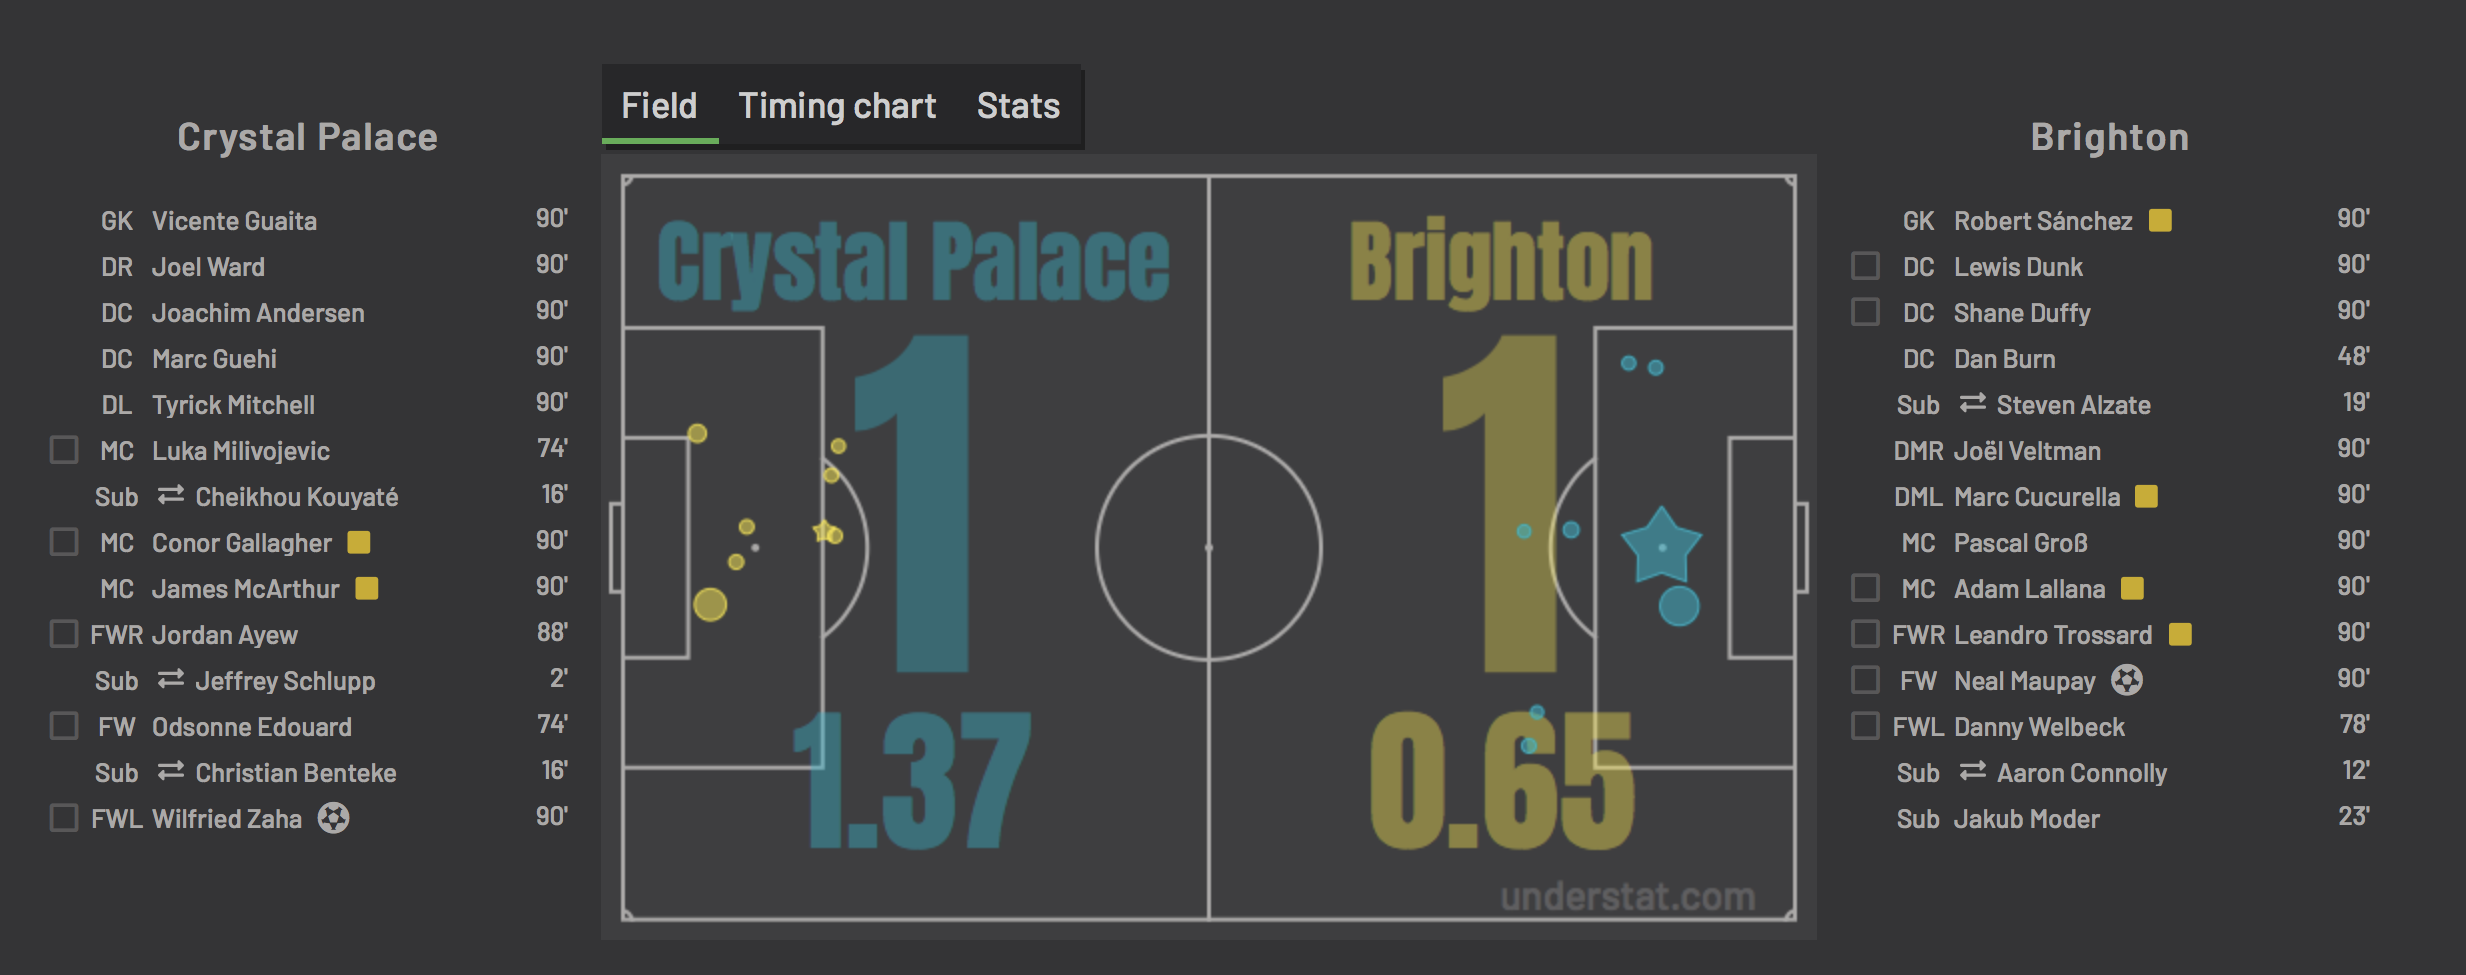Click Conor Gallagher's yellow card icon
2466x975 pixels.
[x=359, y=542]
